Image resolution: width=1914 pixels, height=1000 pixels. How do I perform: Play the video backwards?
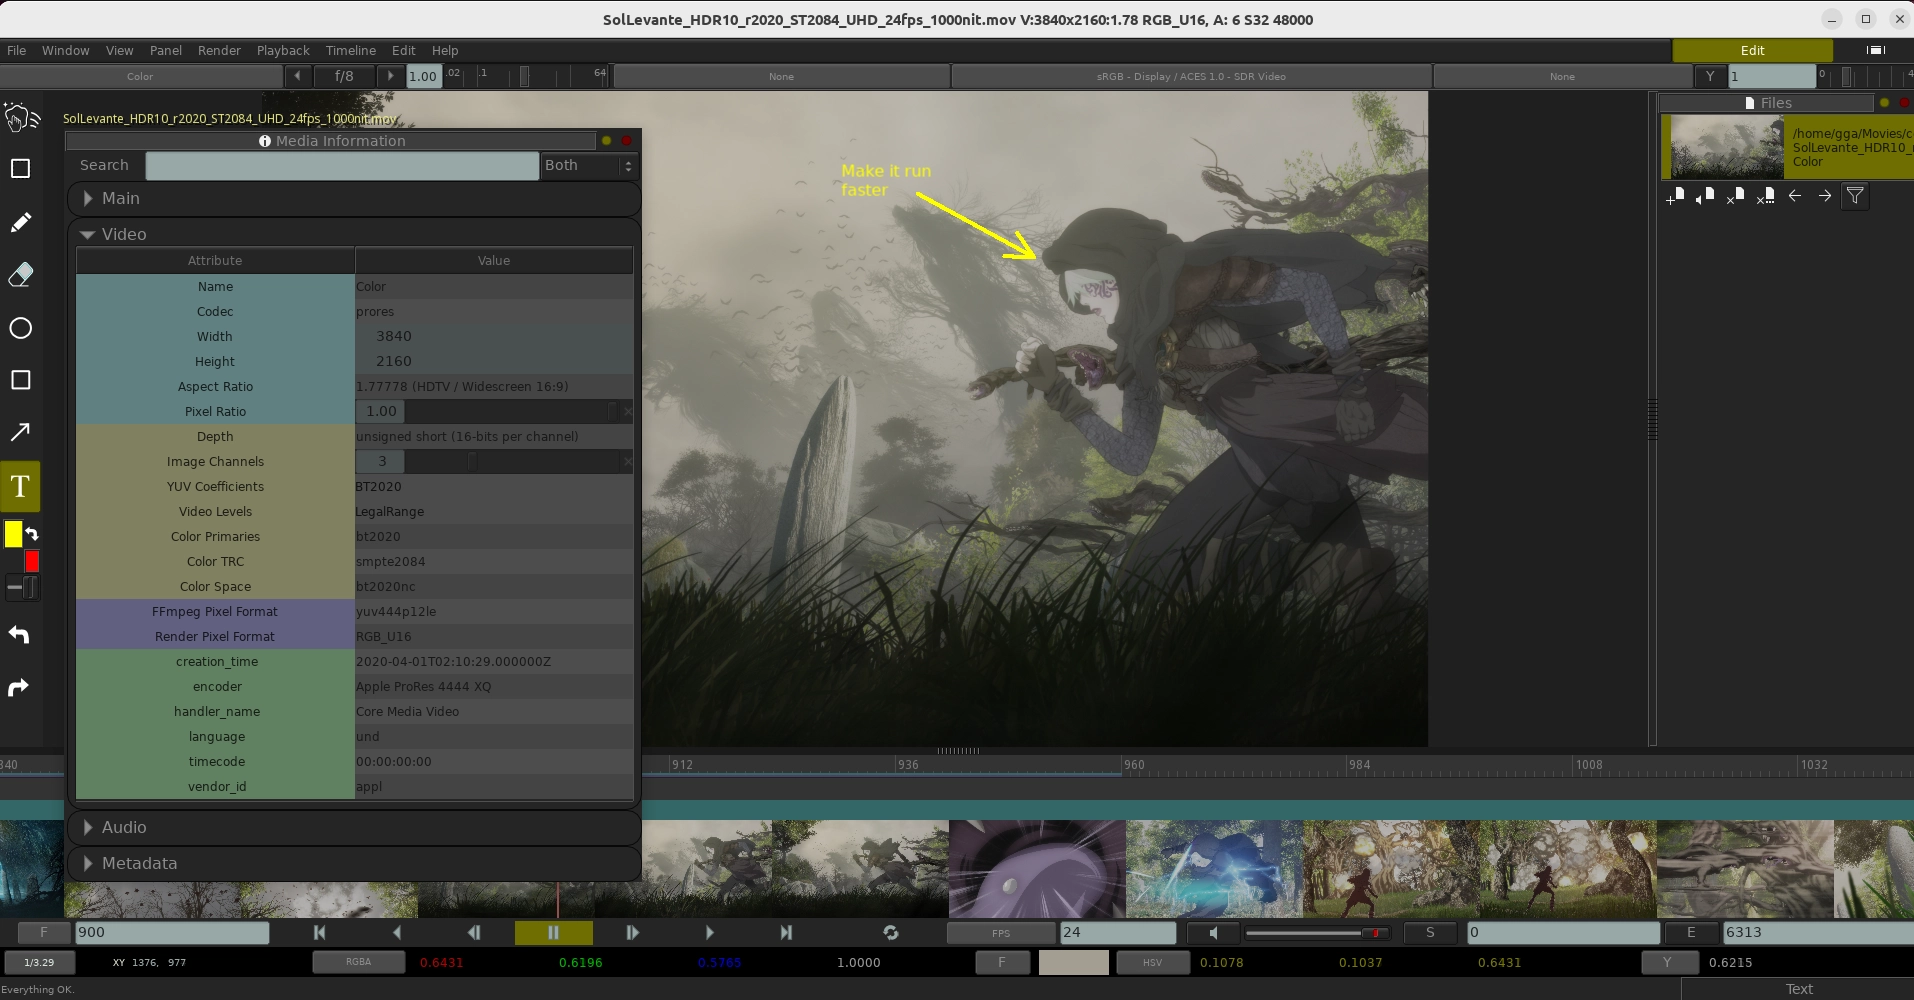click(x=397, y=932)
